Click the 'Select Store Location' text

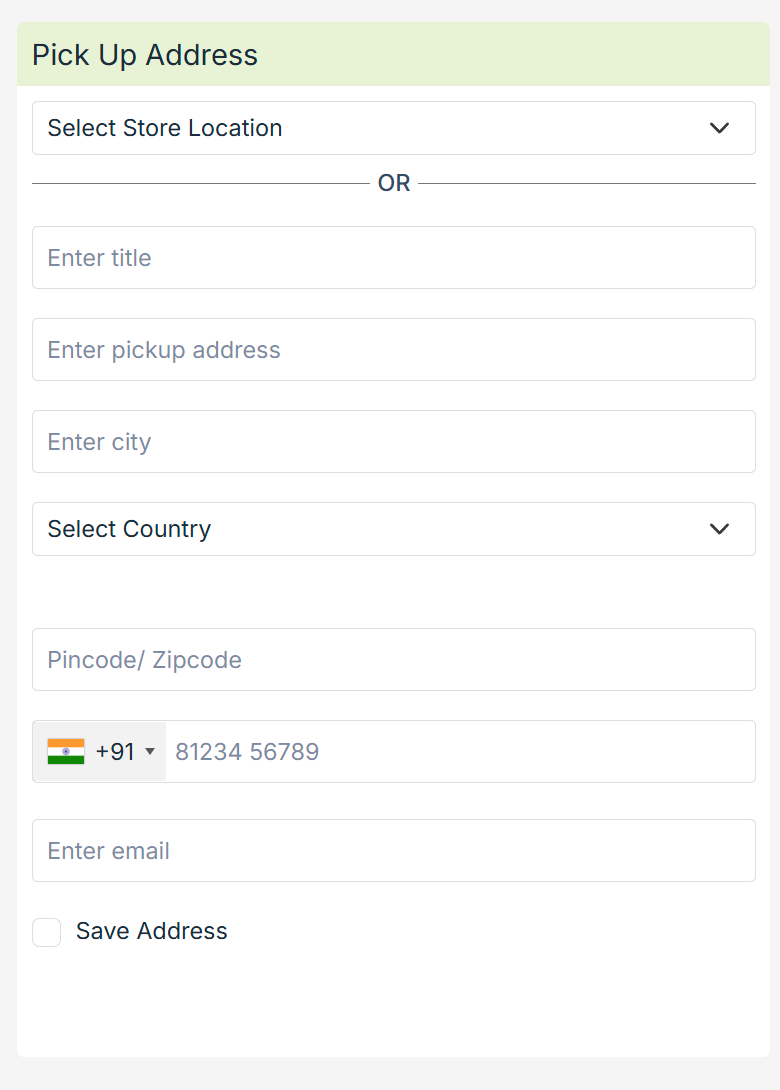point(165,128)
